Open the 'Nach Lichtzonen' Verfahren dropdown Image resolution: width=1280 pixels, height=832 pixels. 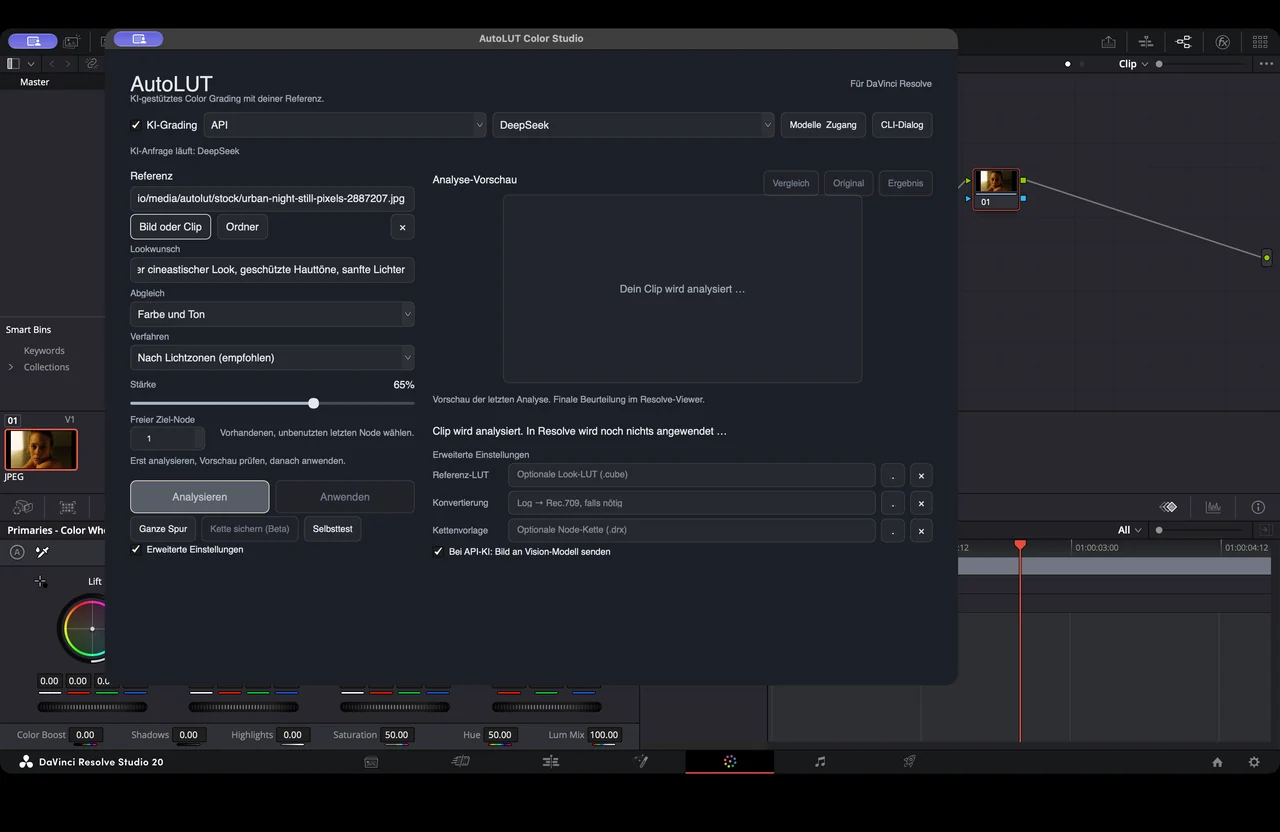272,357
